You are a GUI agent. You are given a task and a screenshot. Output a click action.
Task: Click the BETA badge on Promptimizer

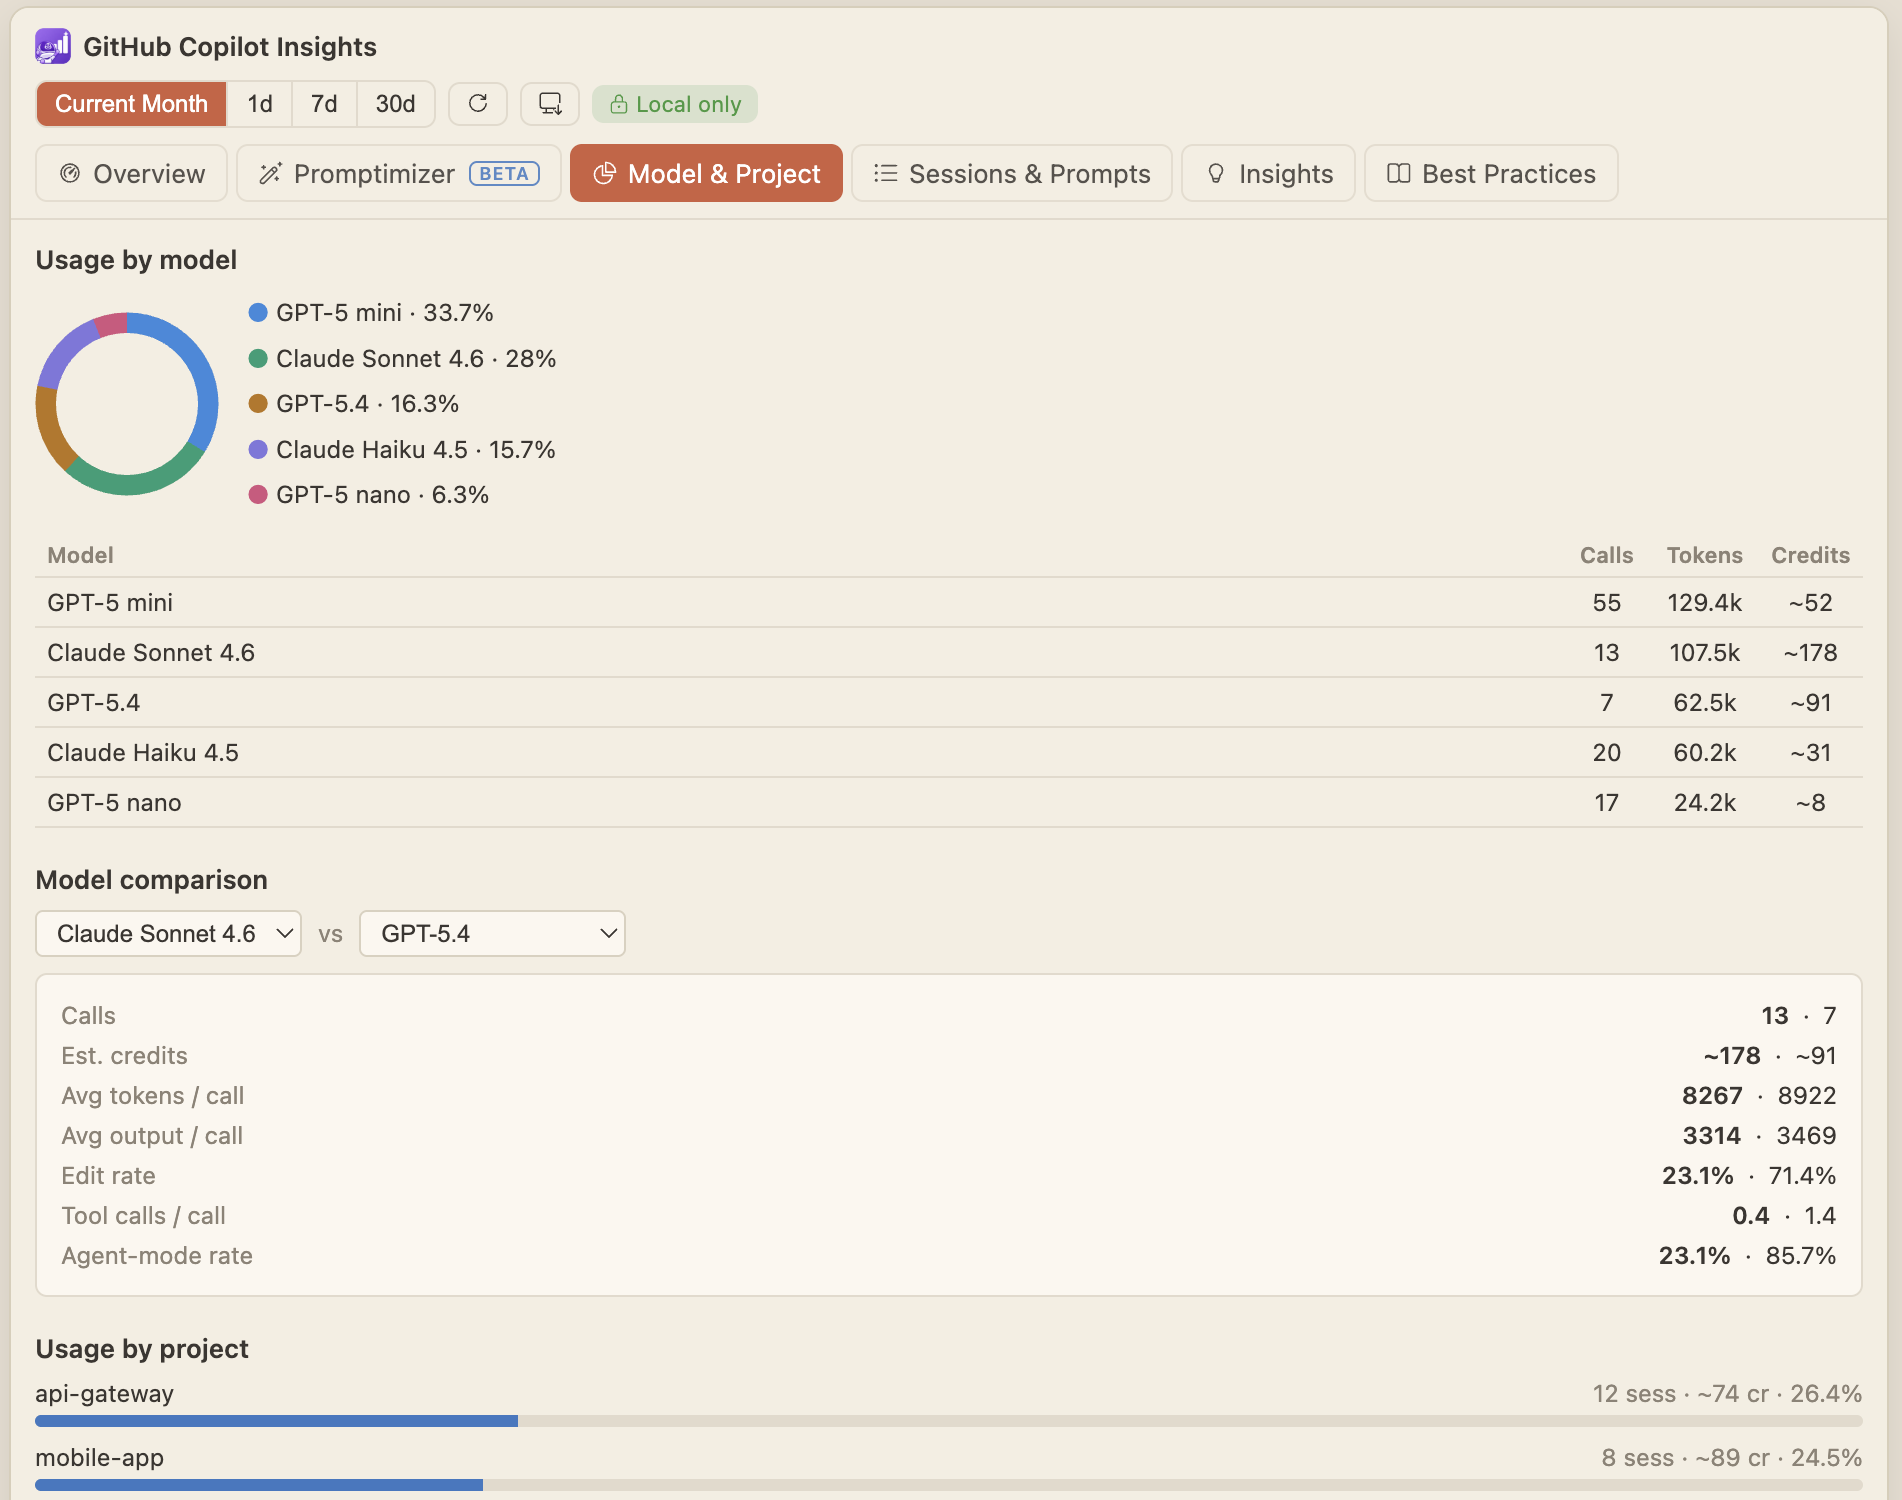click(x=504, y=173)
